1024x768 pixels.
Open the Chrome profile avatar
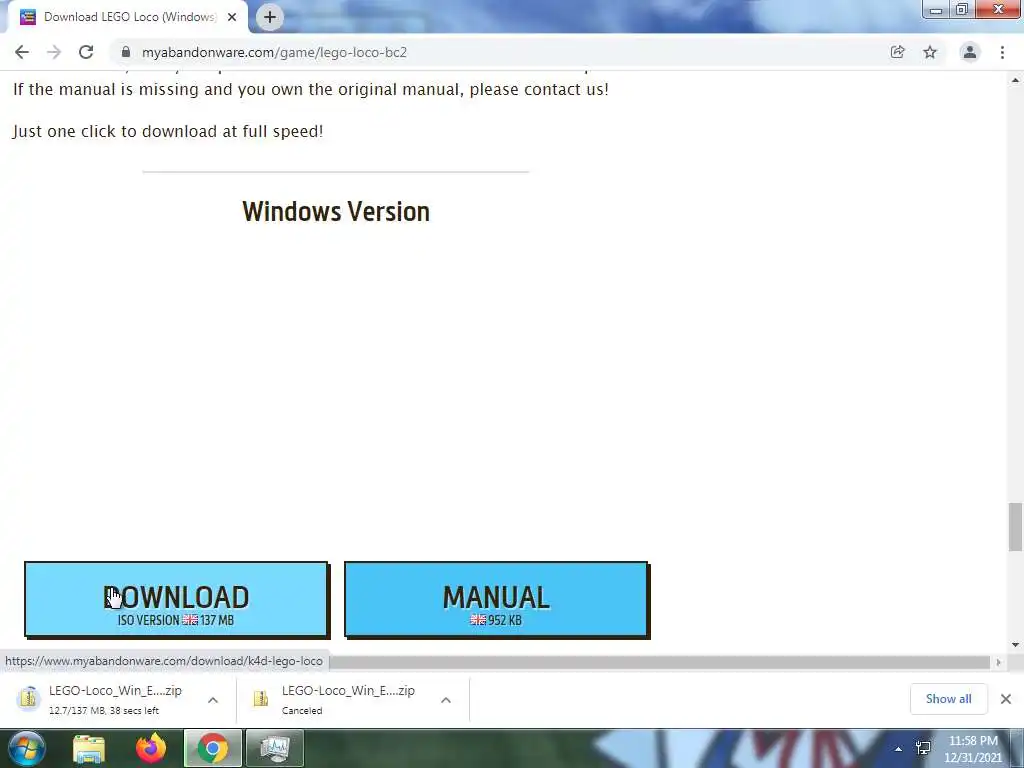970,52
